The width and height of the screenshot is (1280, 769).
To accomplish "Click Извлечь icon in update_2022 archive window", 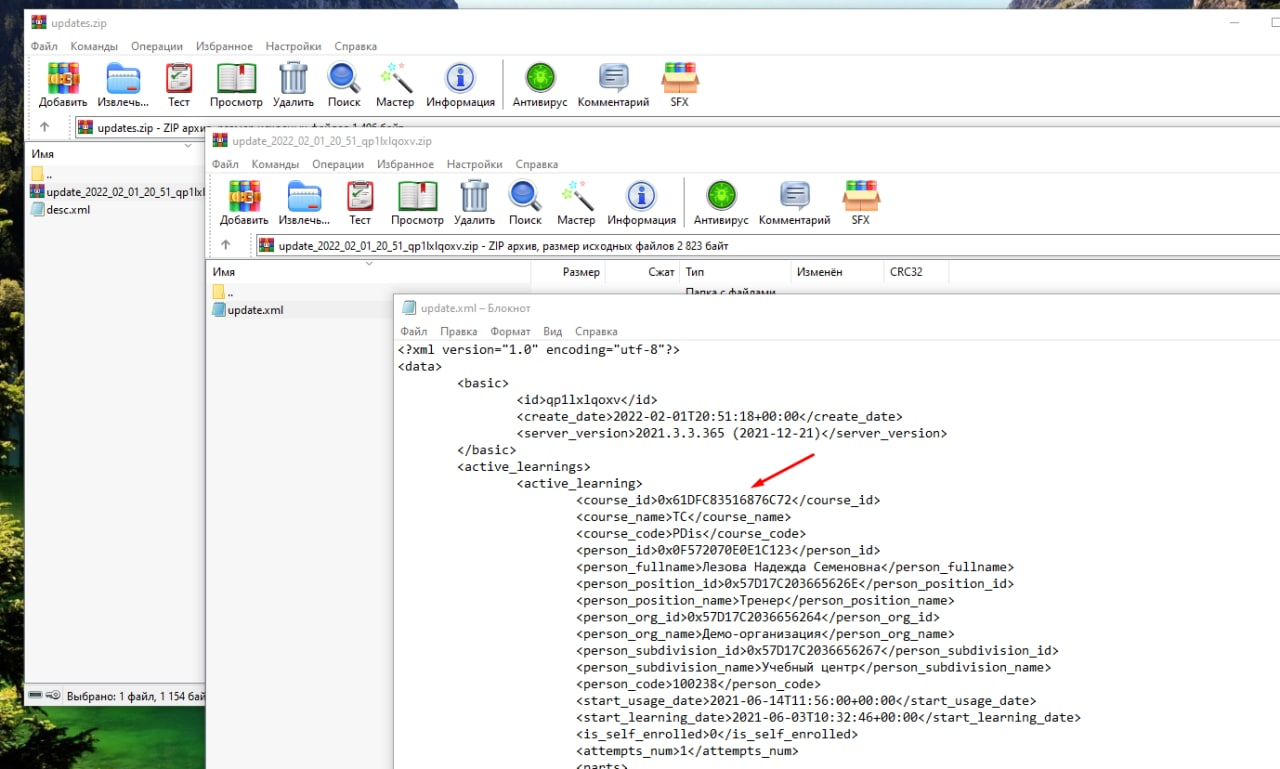I will click(x=304, y=195).
